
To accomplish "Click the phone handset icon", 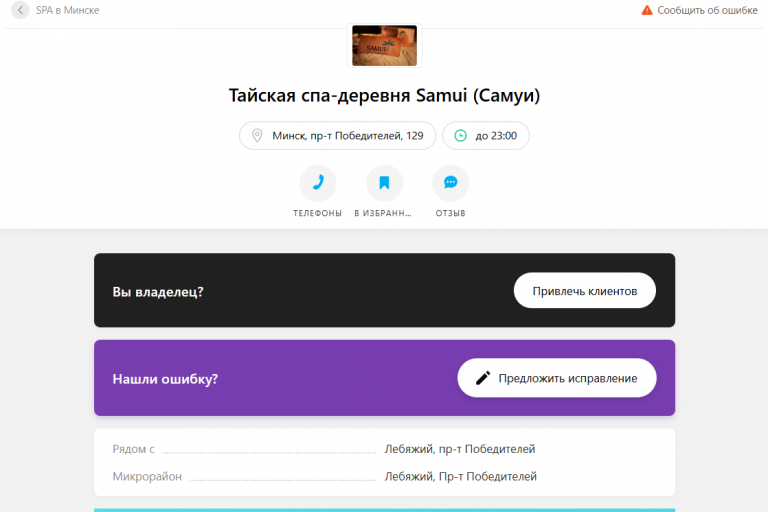I will (x=318, y=183).
